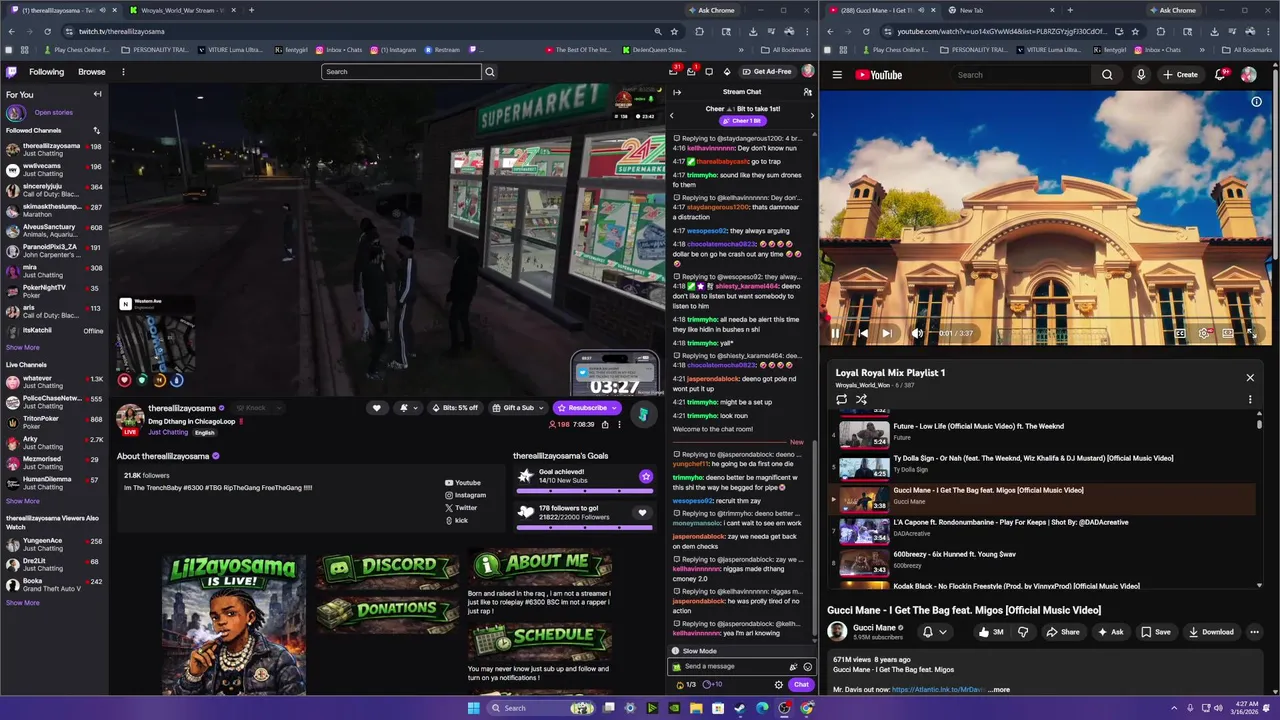Screen dimensions: 1280x720
Task: Click the purple Chat send button
Action: 801,685
